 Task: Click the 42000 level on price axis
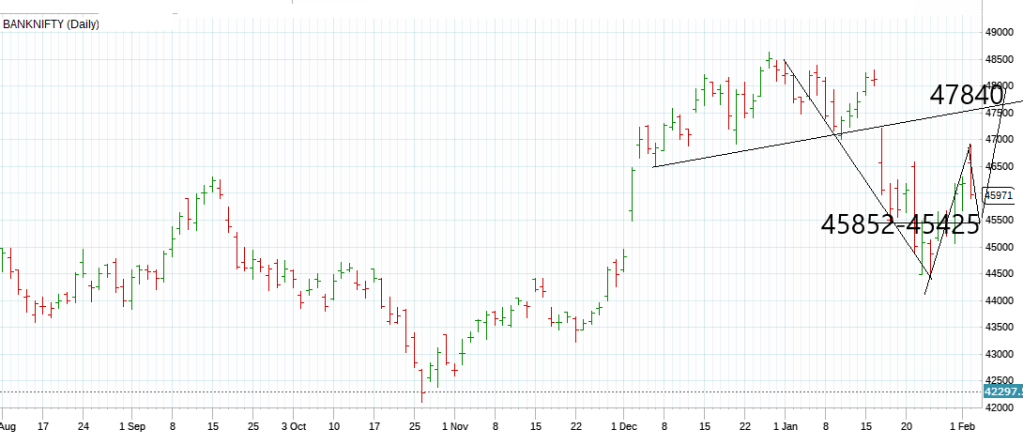1001,408
